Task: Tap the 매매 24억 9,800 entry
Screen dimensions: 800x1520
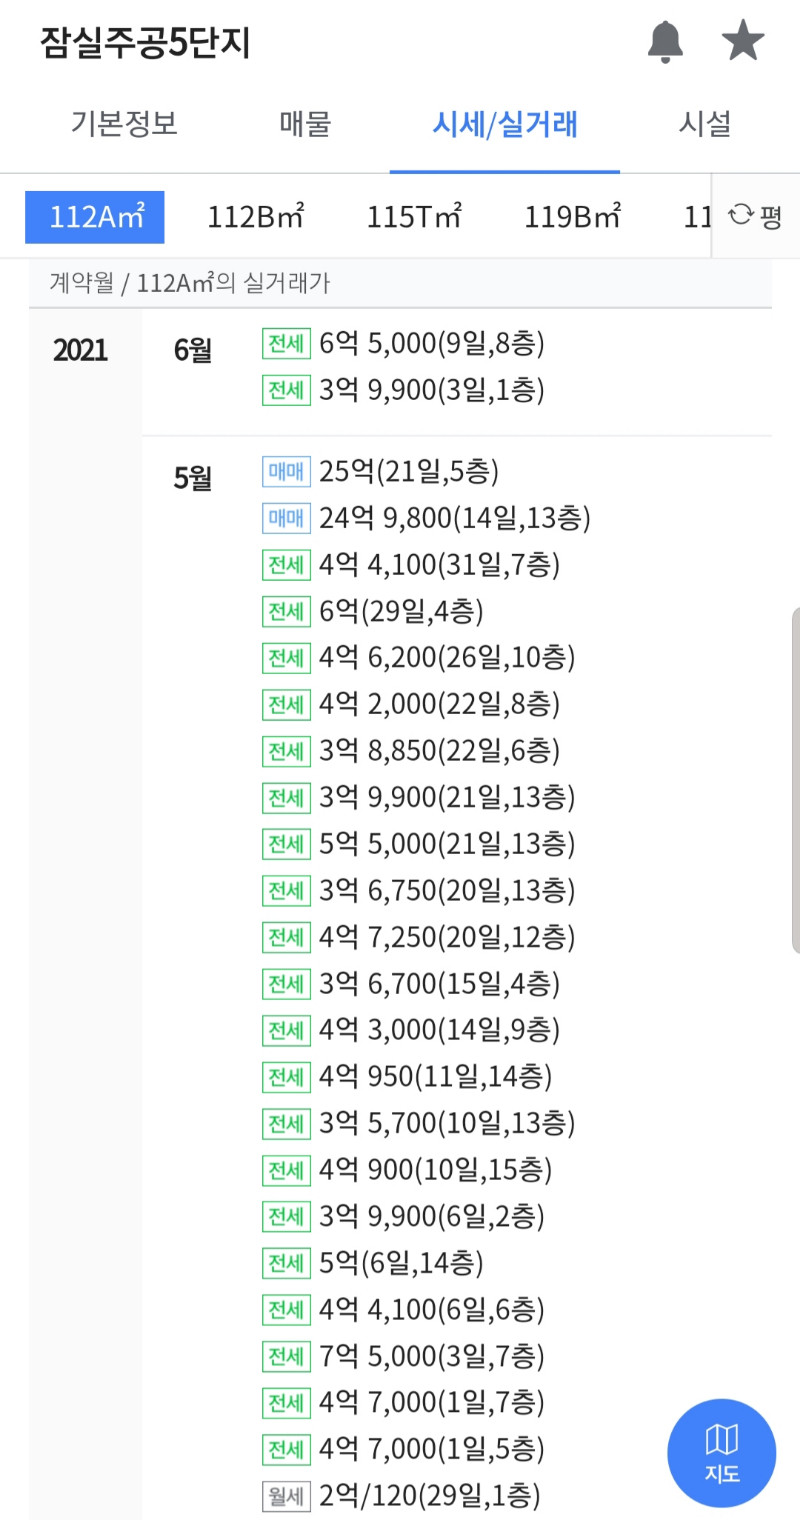Action: [455, 518]
